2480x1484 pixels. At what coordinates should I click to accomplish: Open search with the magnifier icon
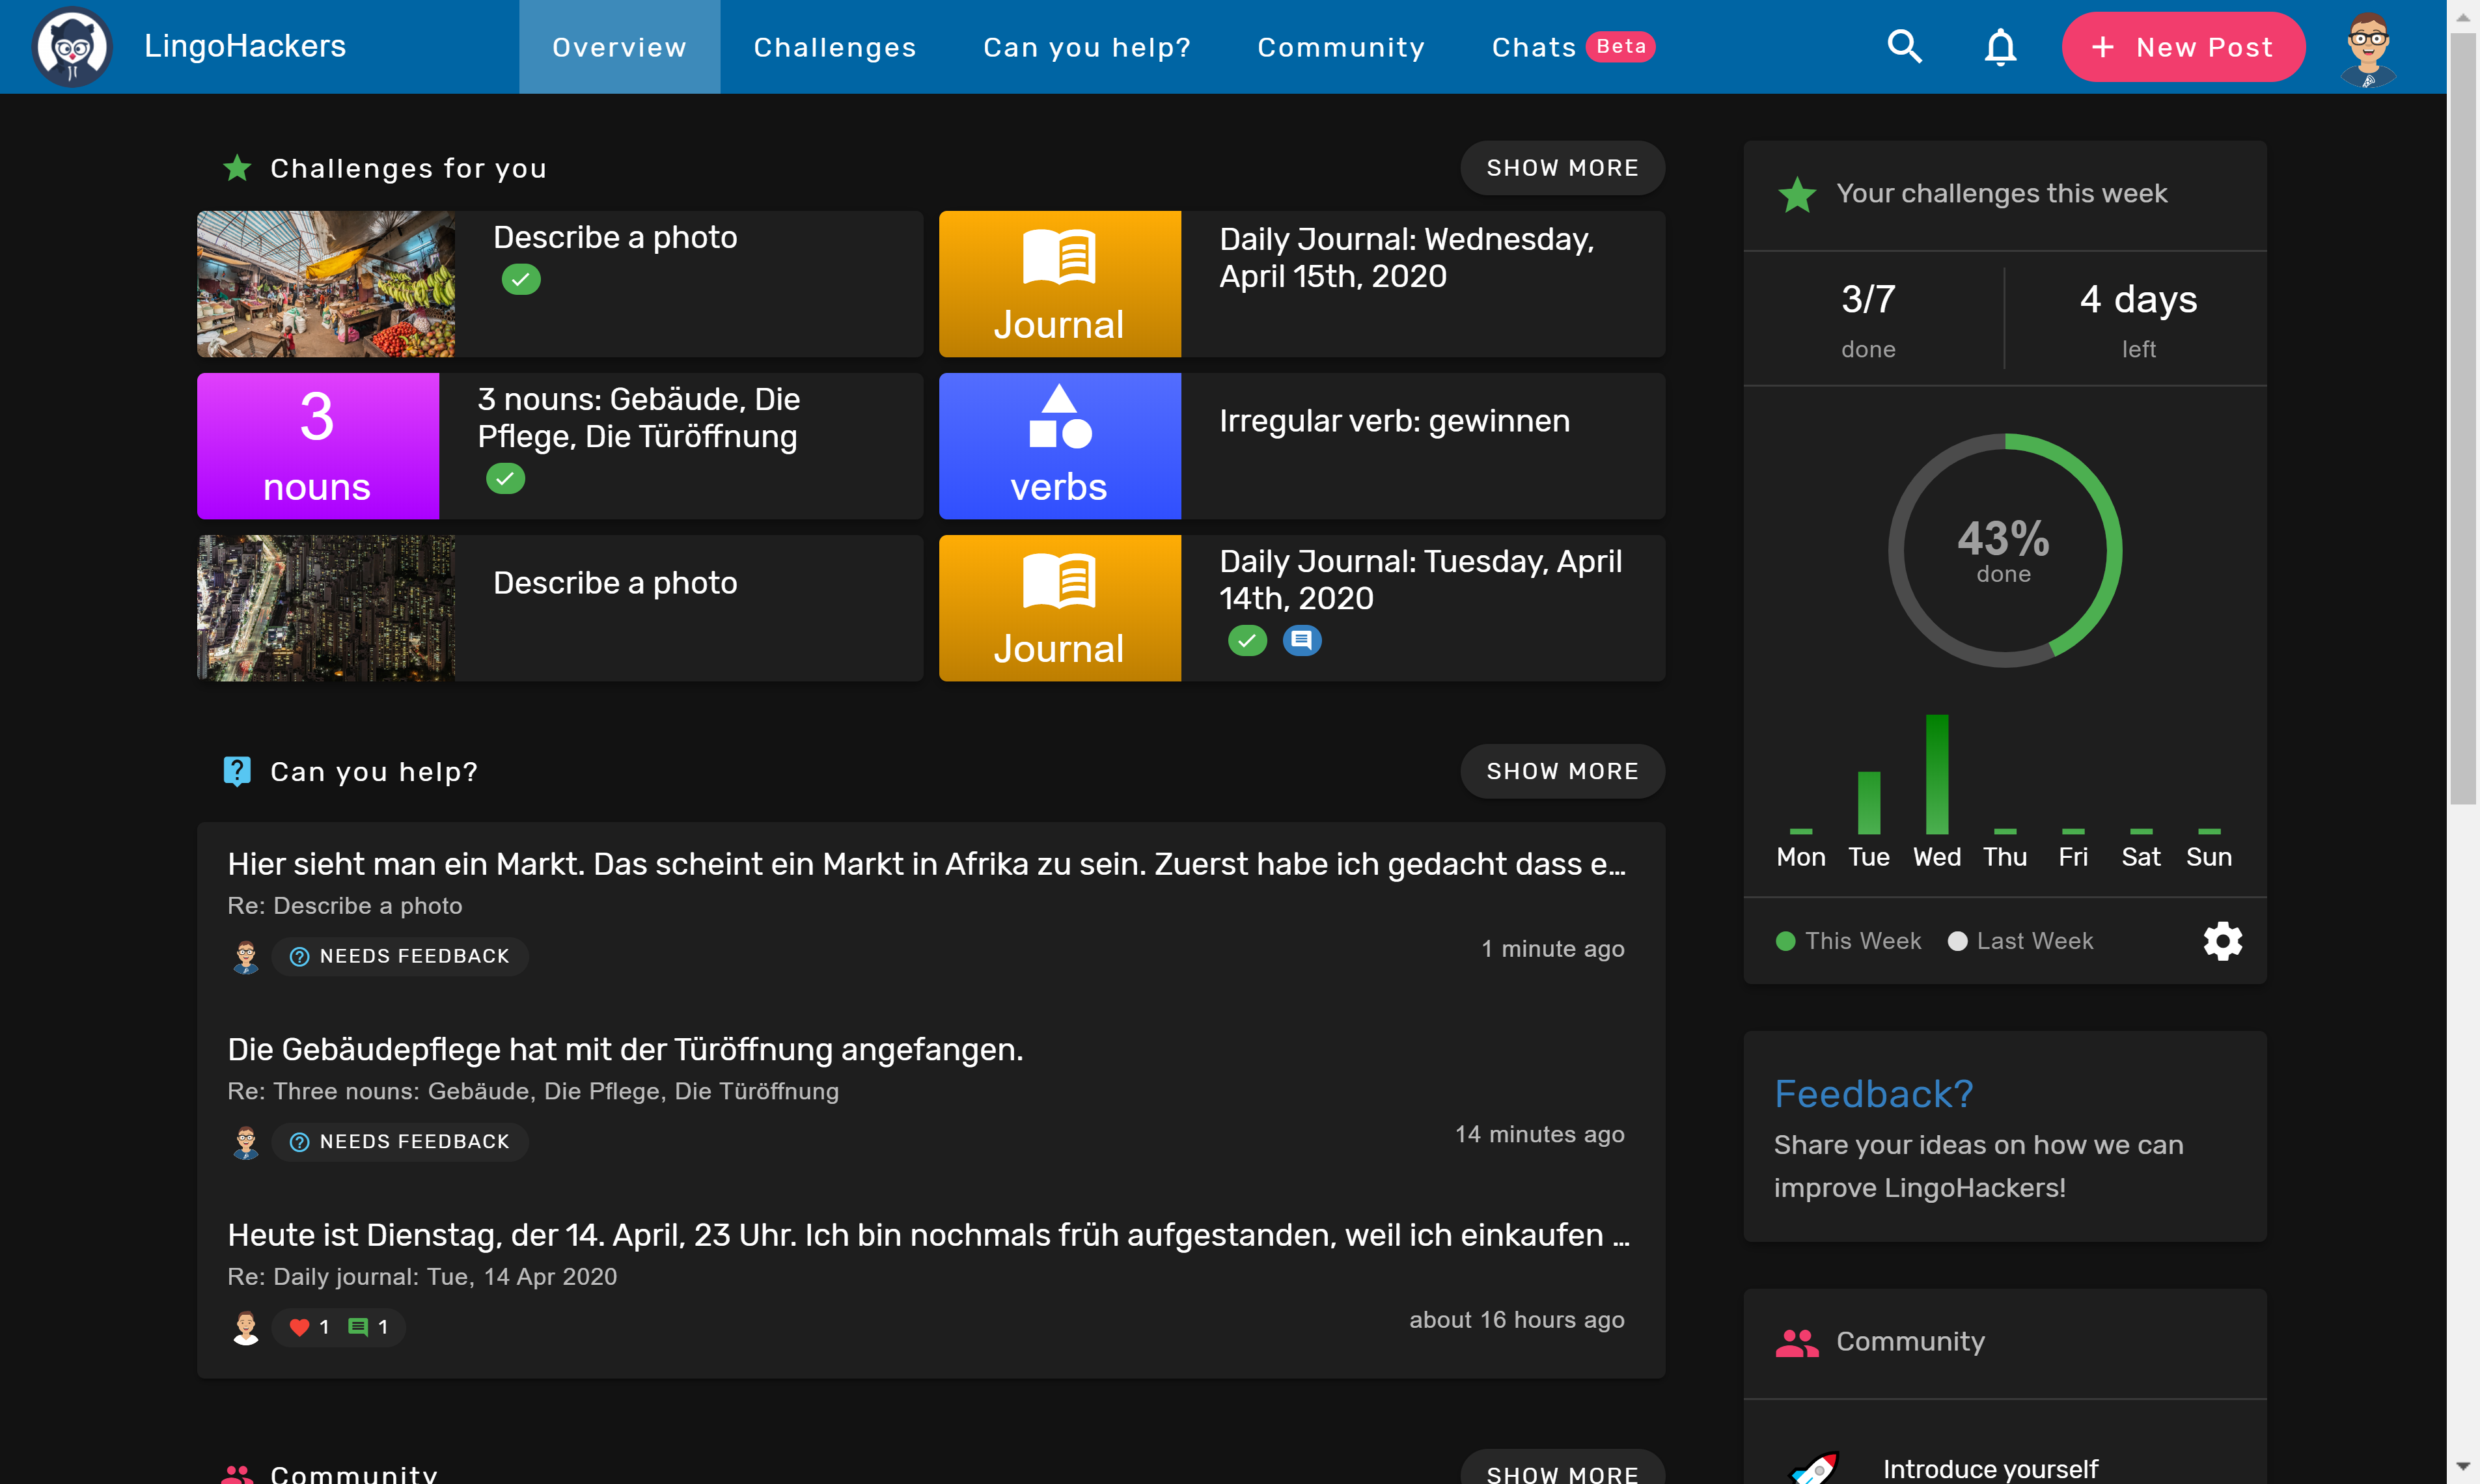click(1904, 47)
